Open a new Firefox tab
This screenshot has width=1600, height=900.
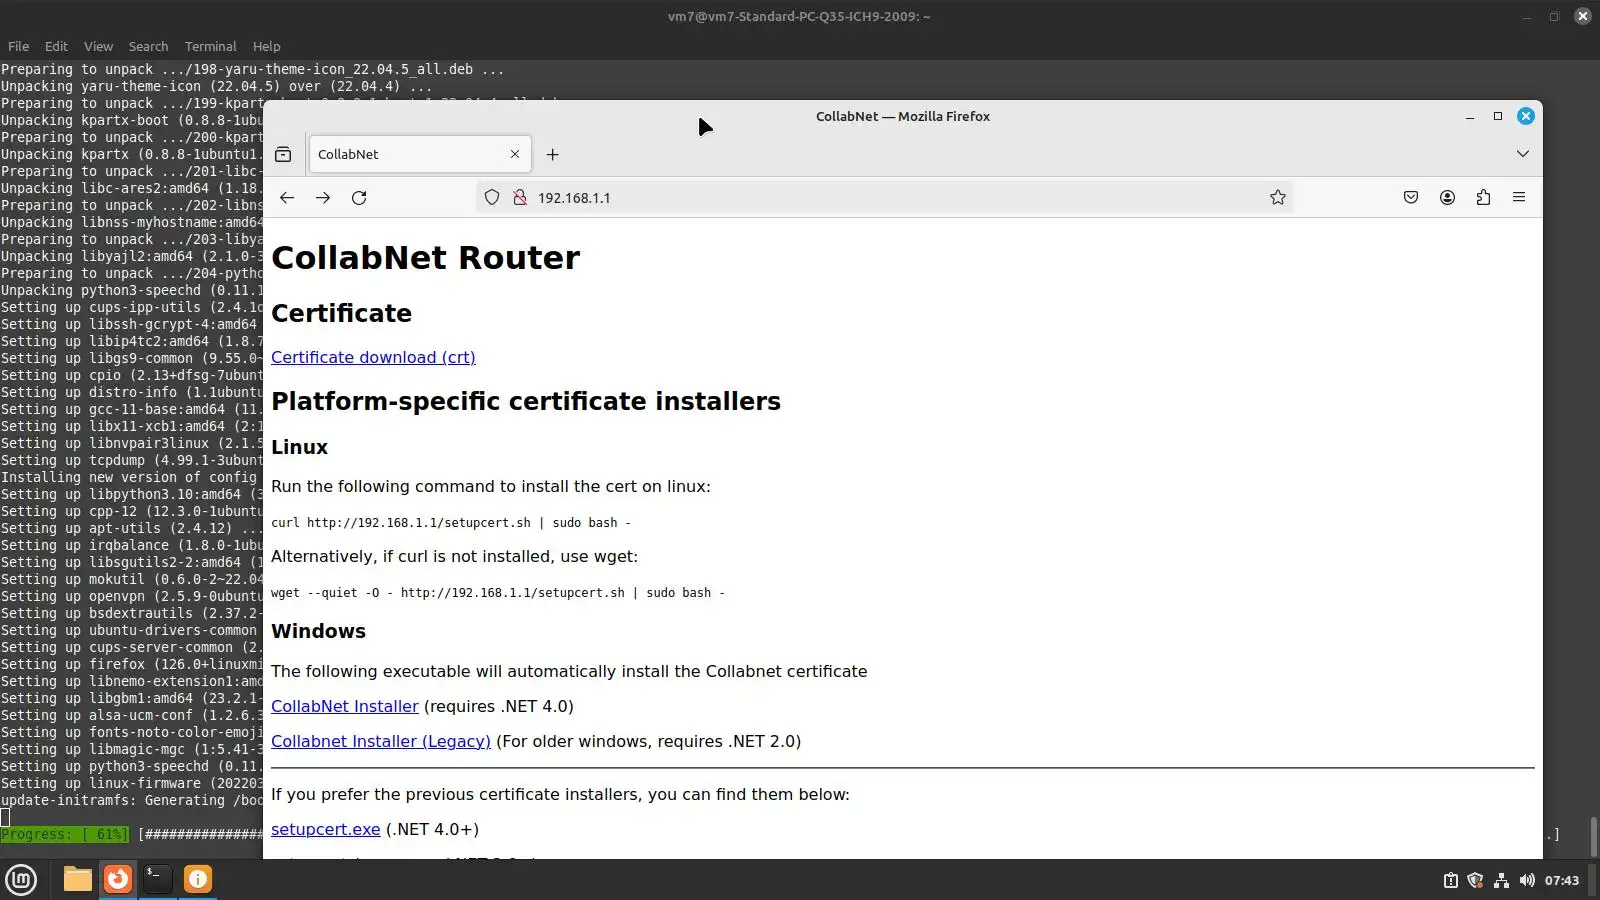[552, 154]
